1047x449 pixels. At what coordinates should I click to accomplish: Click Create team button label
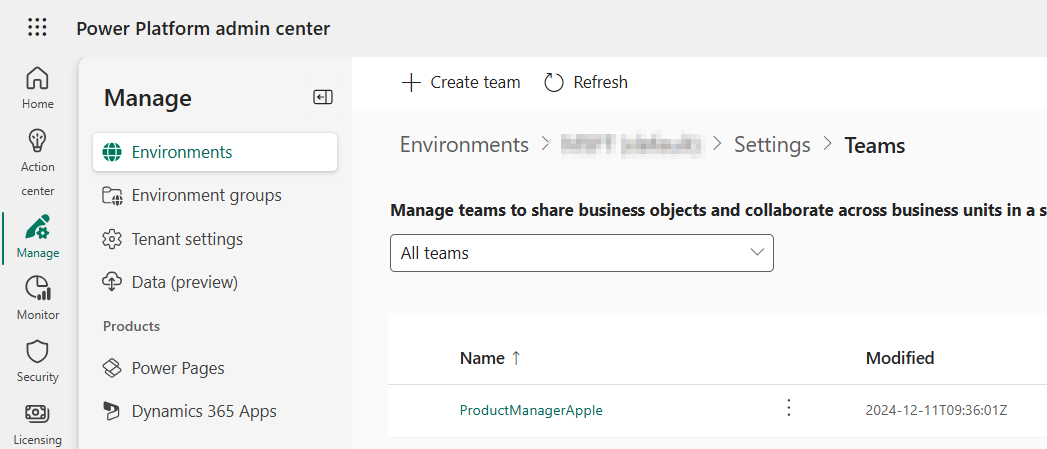click(475, 83)
